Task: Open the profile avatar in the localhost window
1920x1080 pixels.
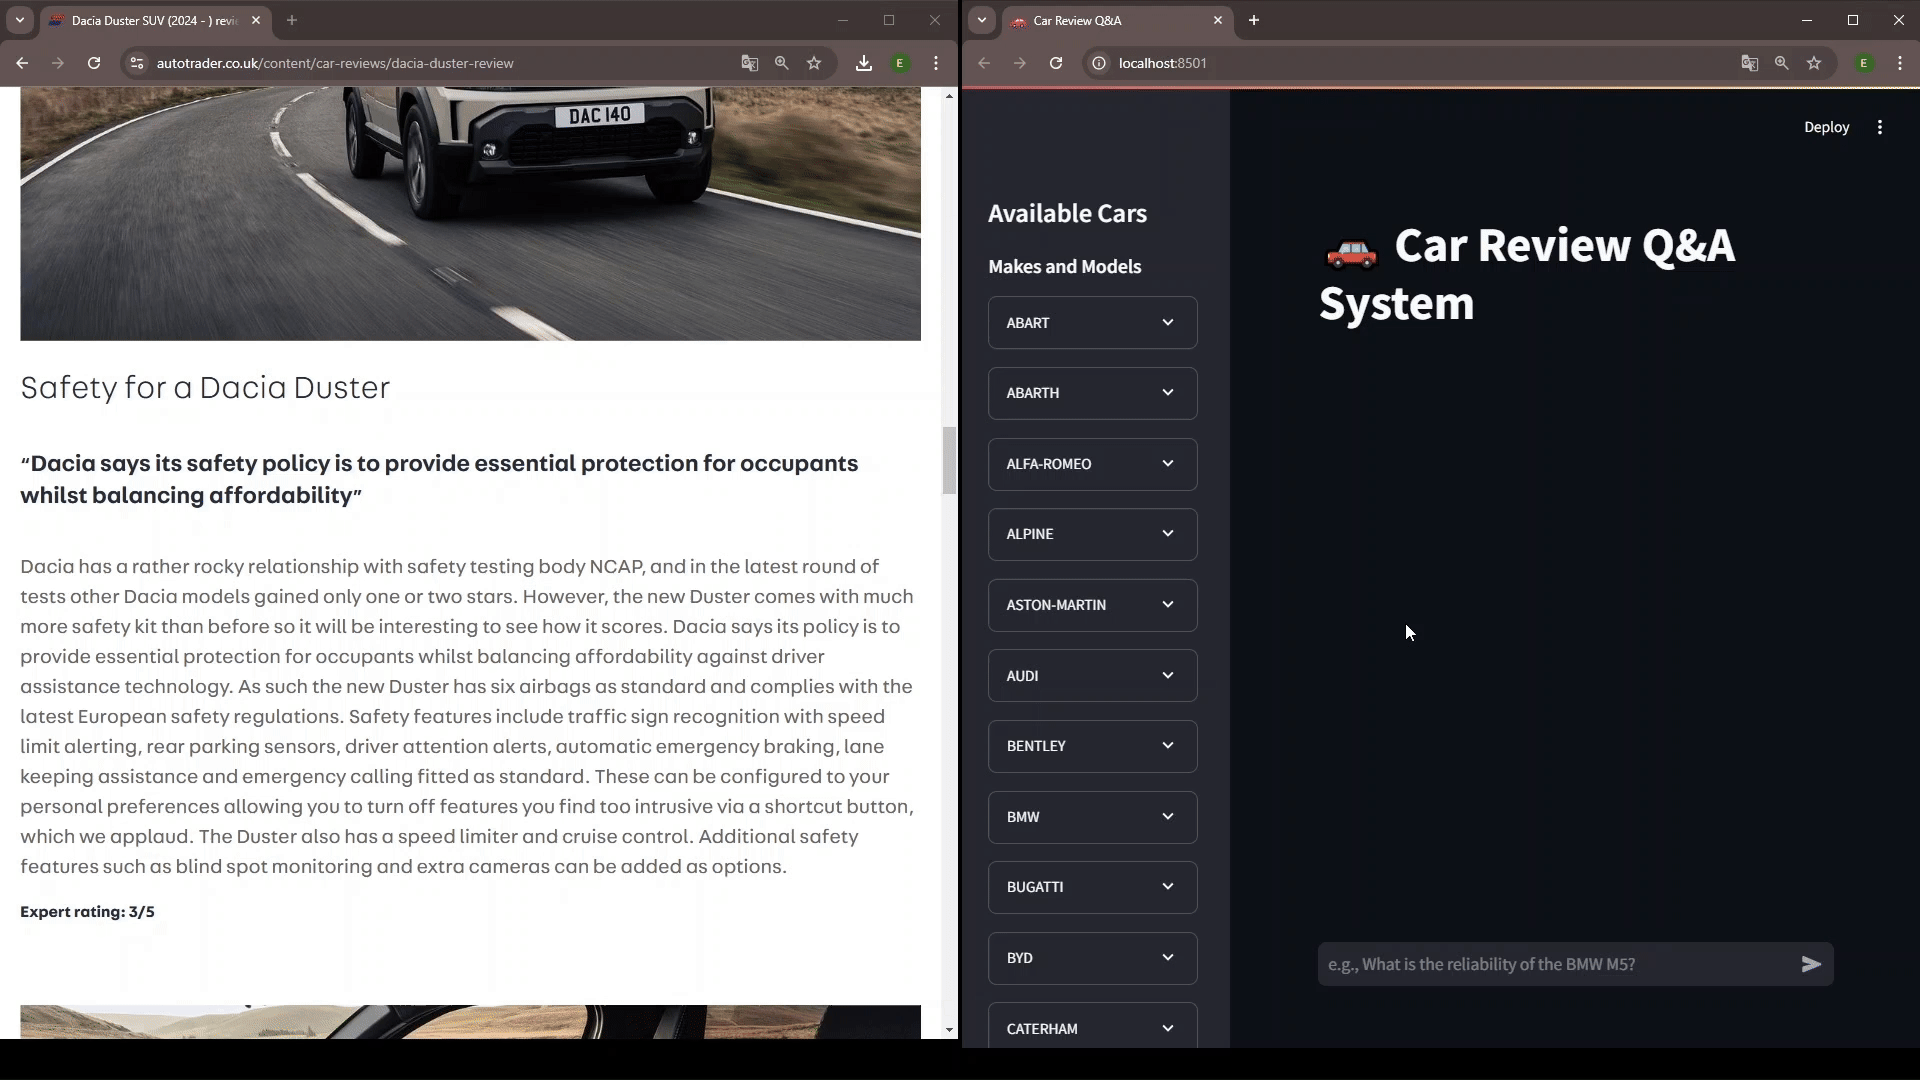Action: pyautogui.click(x=1864, y=63)
